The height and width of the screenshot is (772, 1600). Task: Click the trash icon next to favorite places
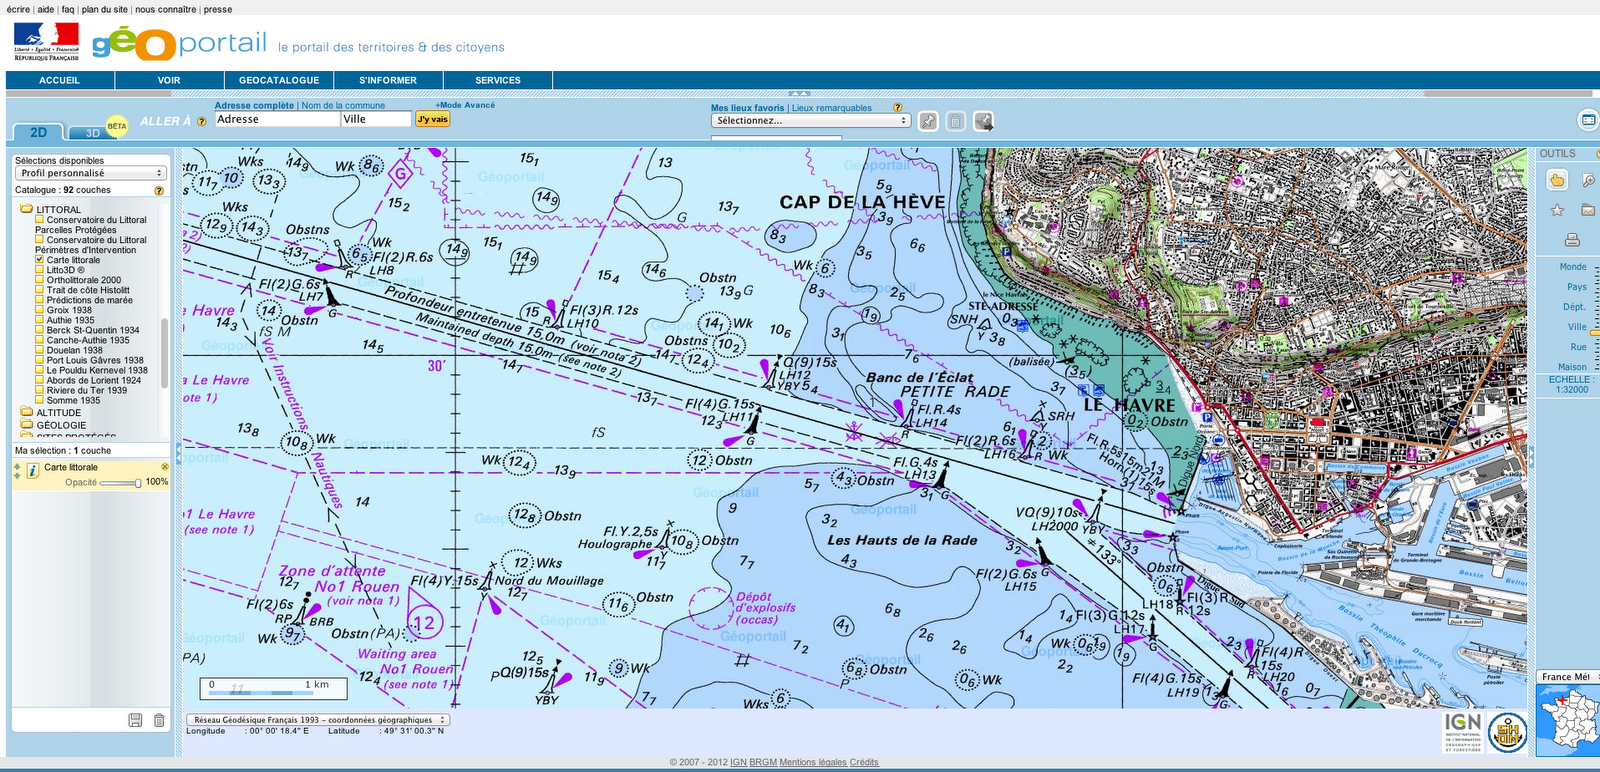(956, 121)
